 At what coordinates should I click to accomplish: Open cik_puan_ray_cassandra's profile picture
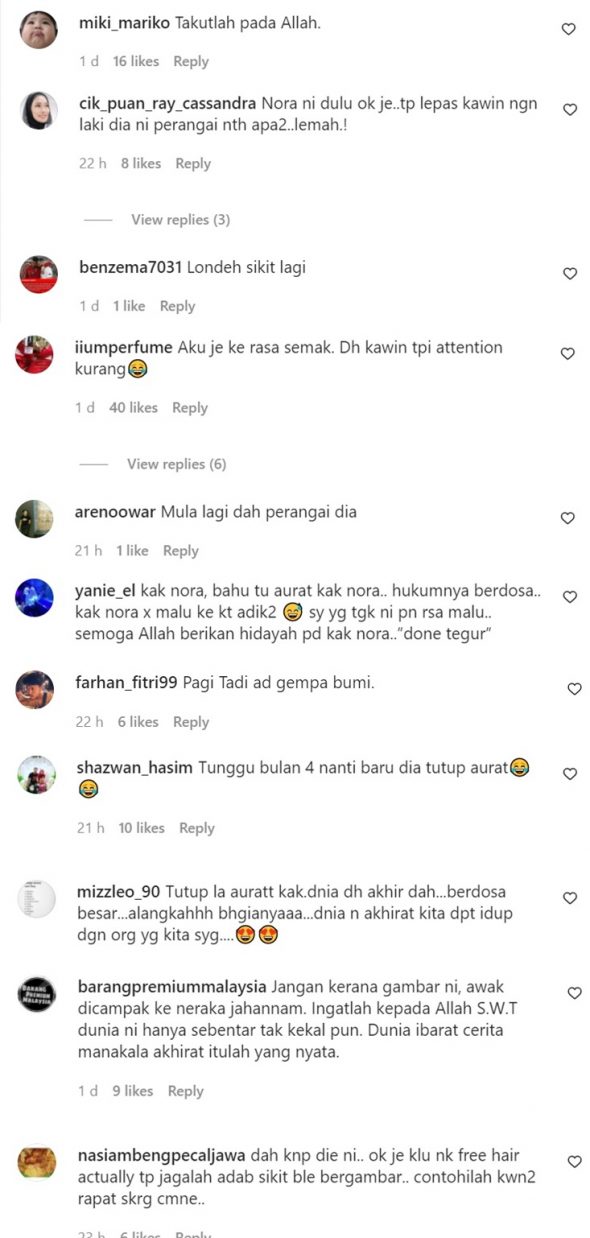point(39,110)
